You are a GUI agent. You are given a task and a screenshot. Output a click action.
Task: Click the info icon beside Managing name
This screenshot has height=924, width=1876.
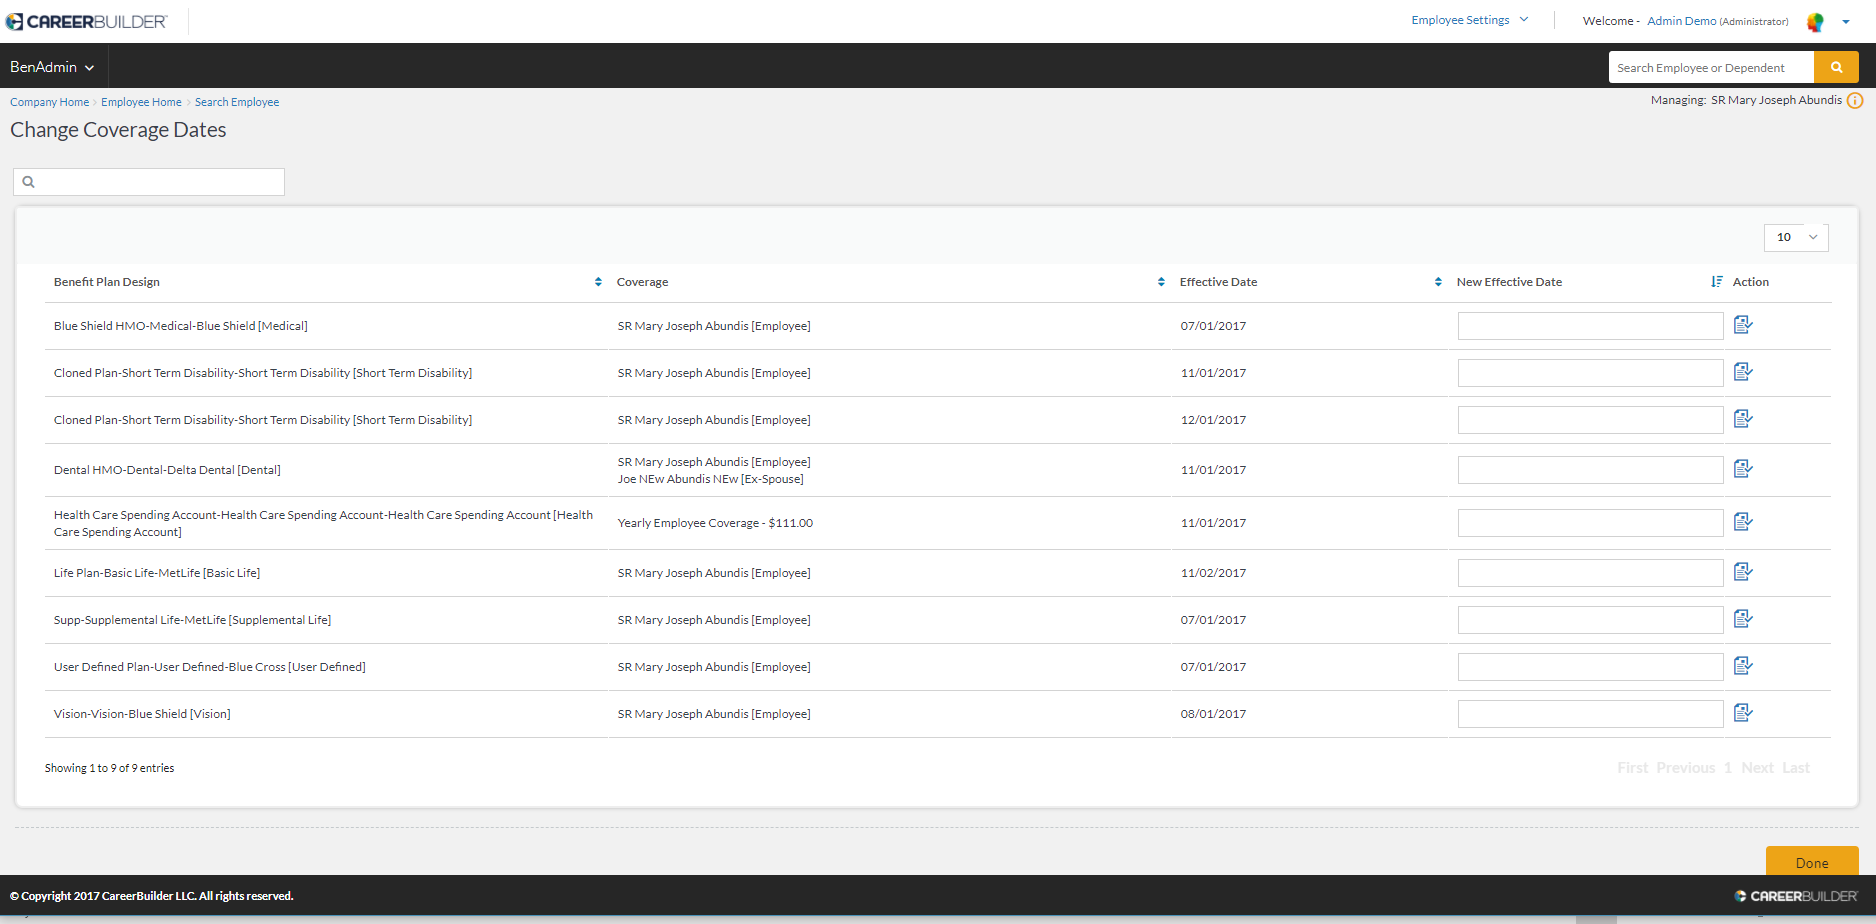[1855, 101]
